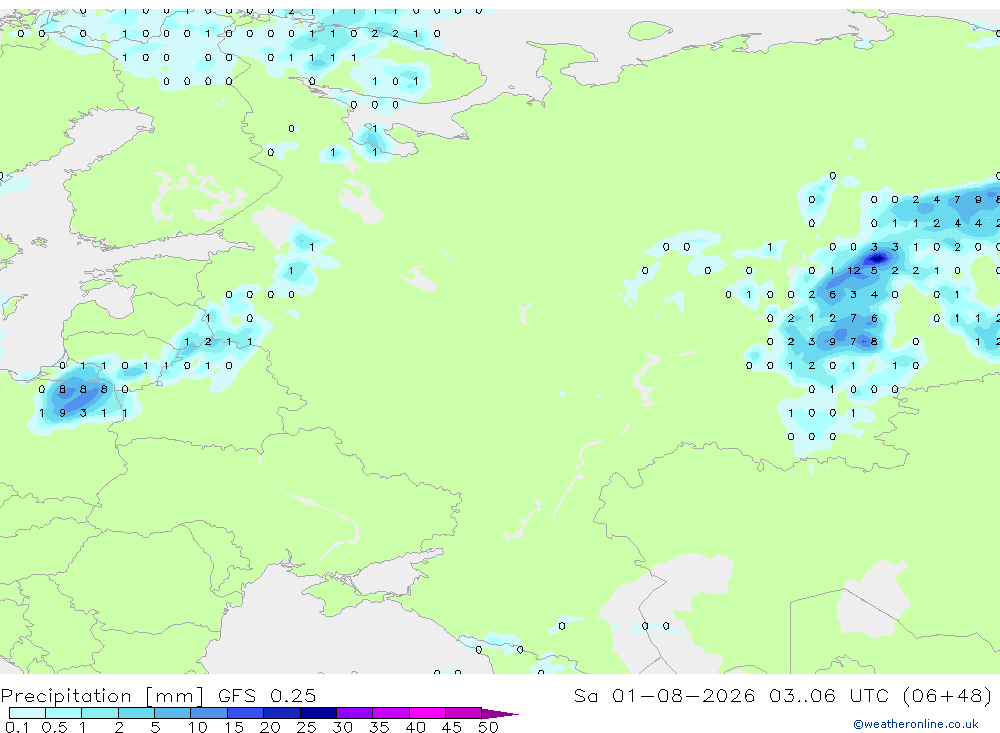Screen dimensions: 1000x733
Task: Click the legend label '50'
Action: 488,727
